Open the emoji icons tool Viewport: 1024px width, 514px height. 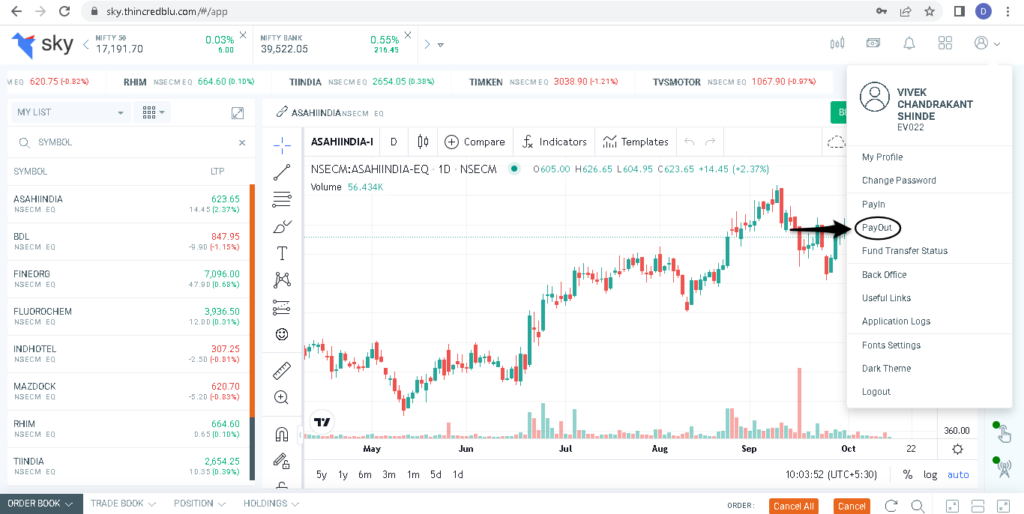click(282, 334)
